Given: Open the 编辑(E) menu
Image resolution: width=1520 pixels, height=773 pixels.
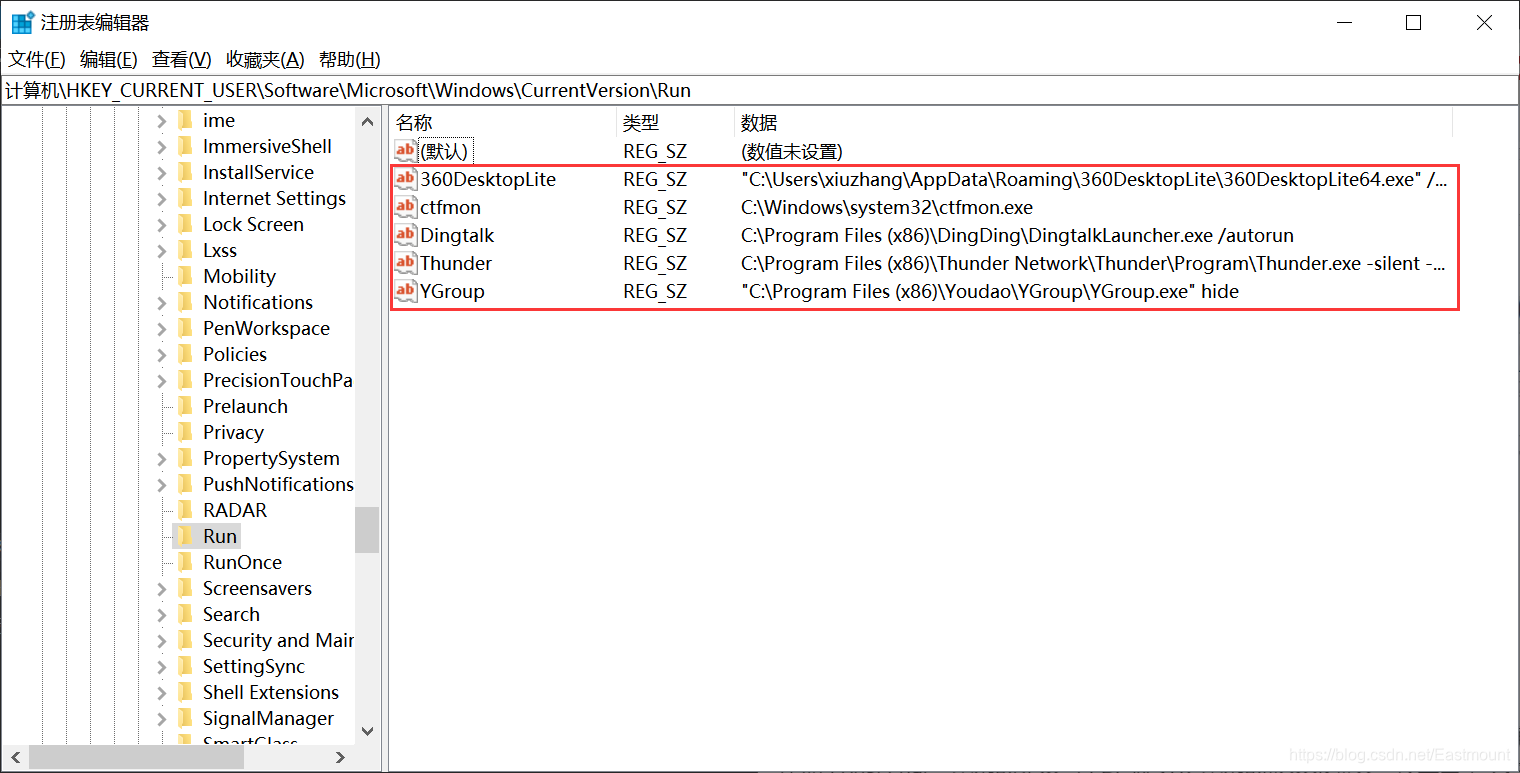Looking at the screenshot, I should (x=109, y=60).
